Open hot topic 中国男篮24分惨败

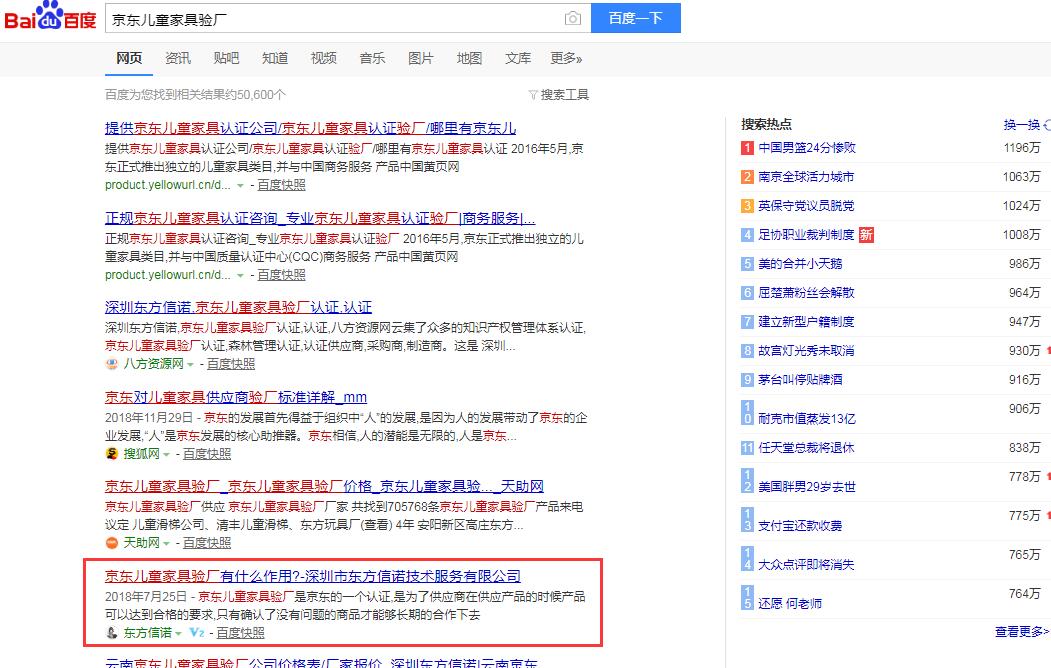(x=806, y=148)
